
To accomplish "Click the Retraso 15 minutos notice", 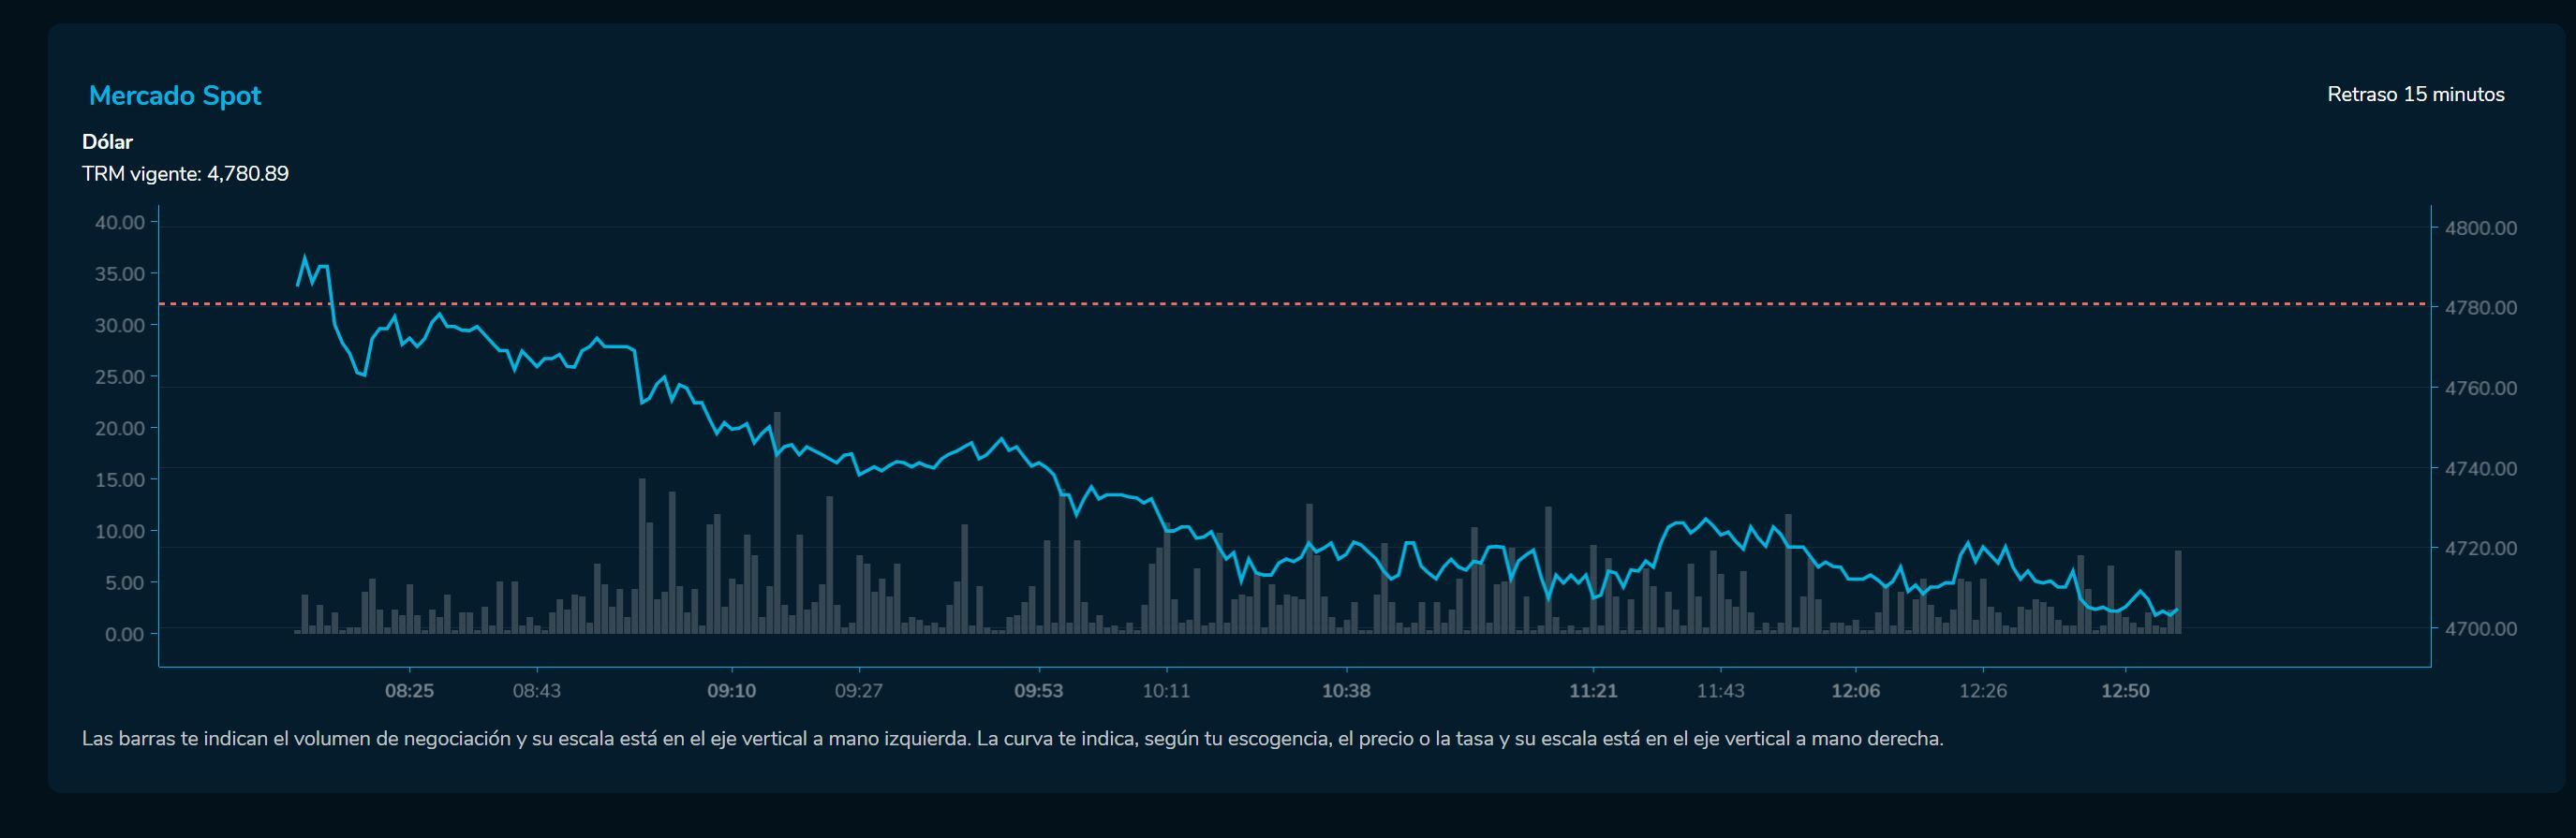I will (2415, 95).
